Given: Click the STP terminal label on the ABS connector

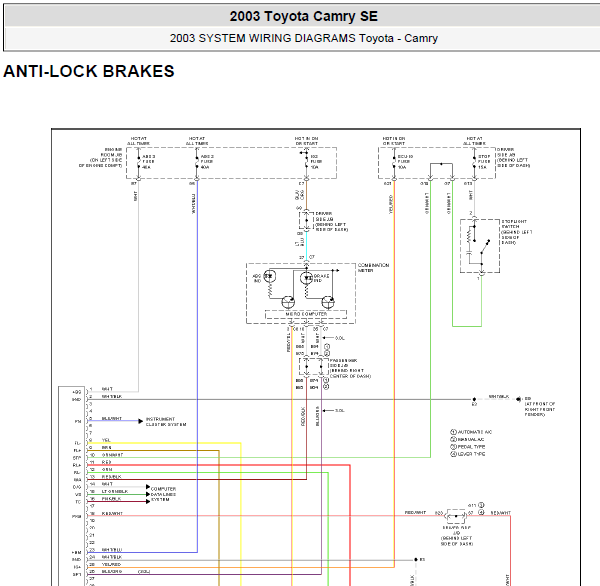Looking at the screenshot, I should click(77, 458).
